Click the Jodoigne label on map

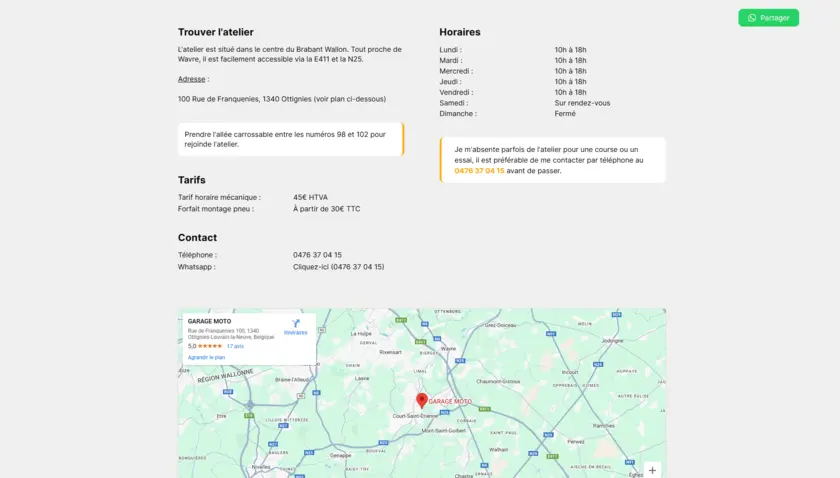pos(612,341)
